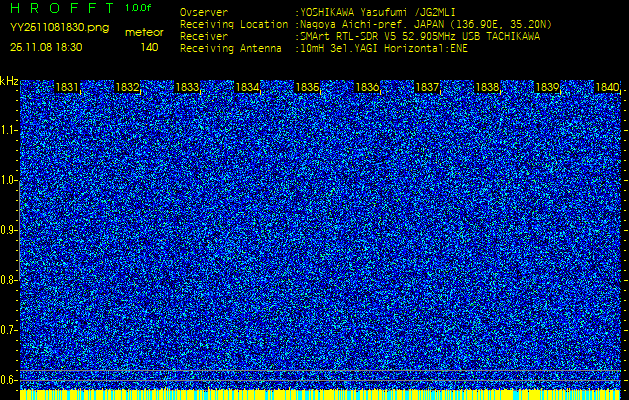629x400 pixels.
Task: Click the 1.0 frequency axis label
Action: [x=8, y=181]
